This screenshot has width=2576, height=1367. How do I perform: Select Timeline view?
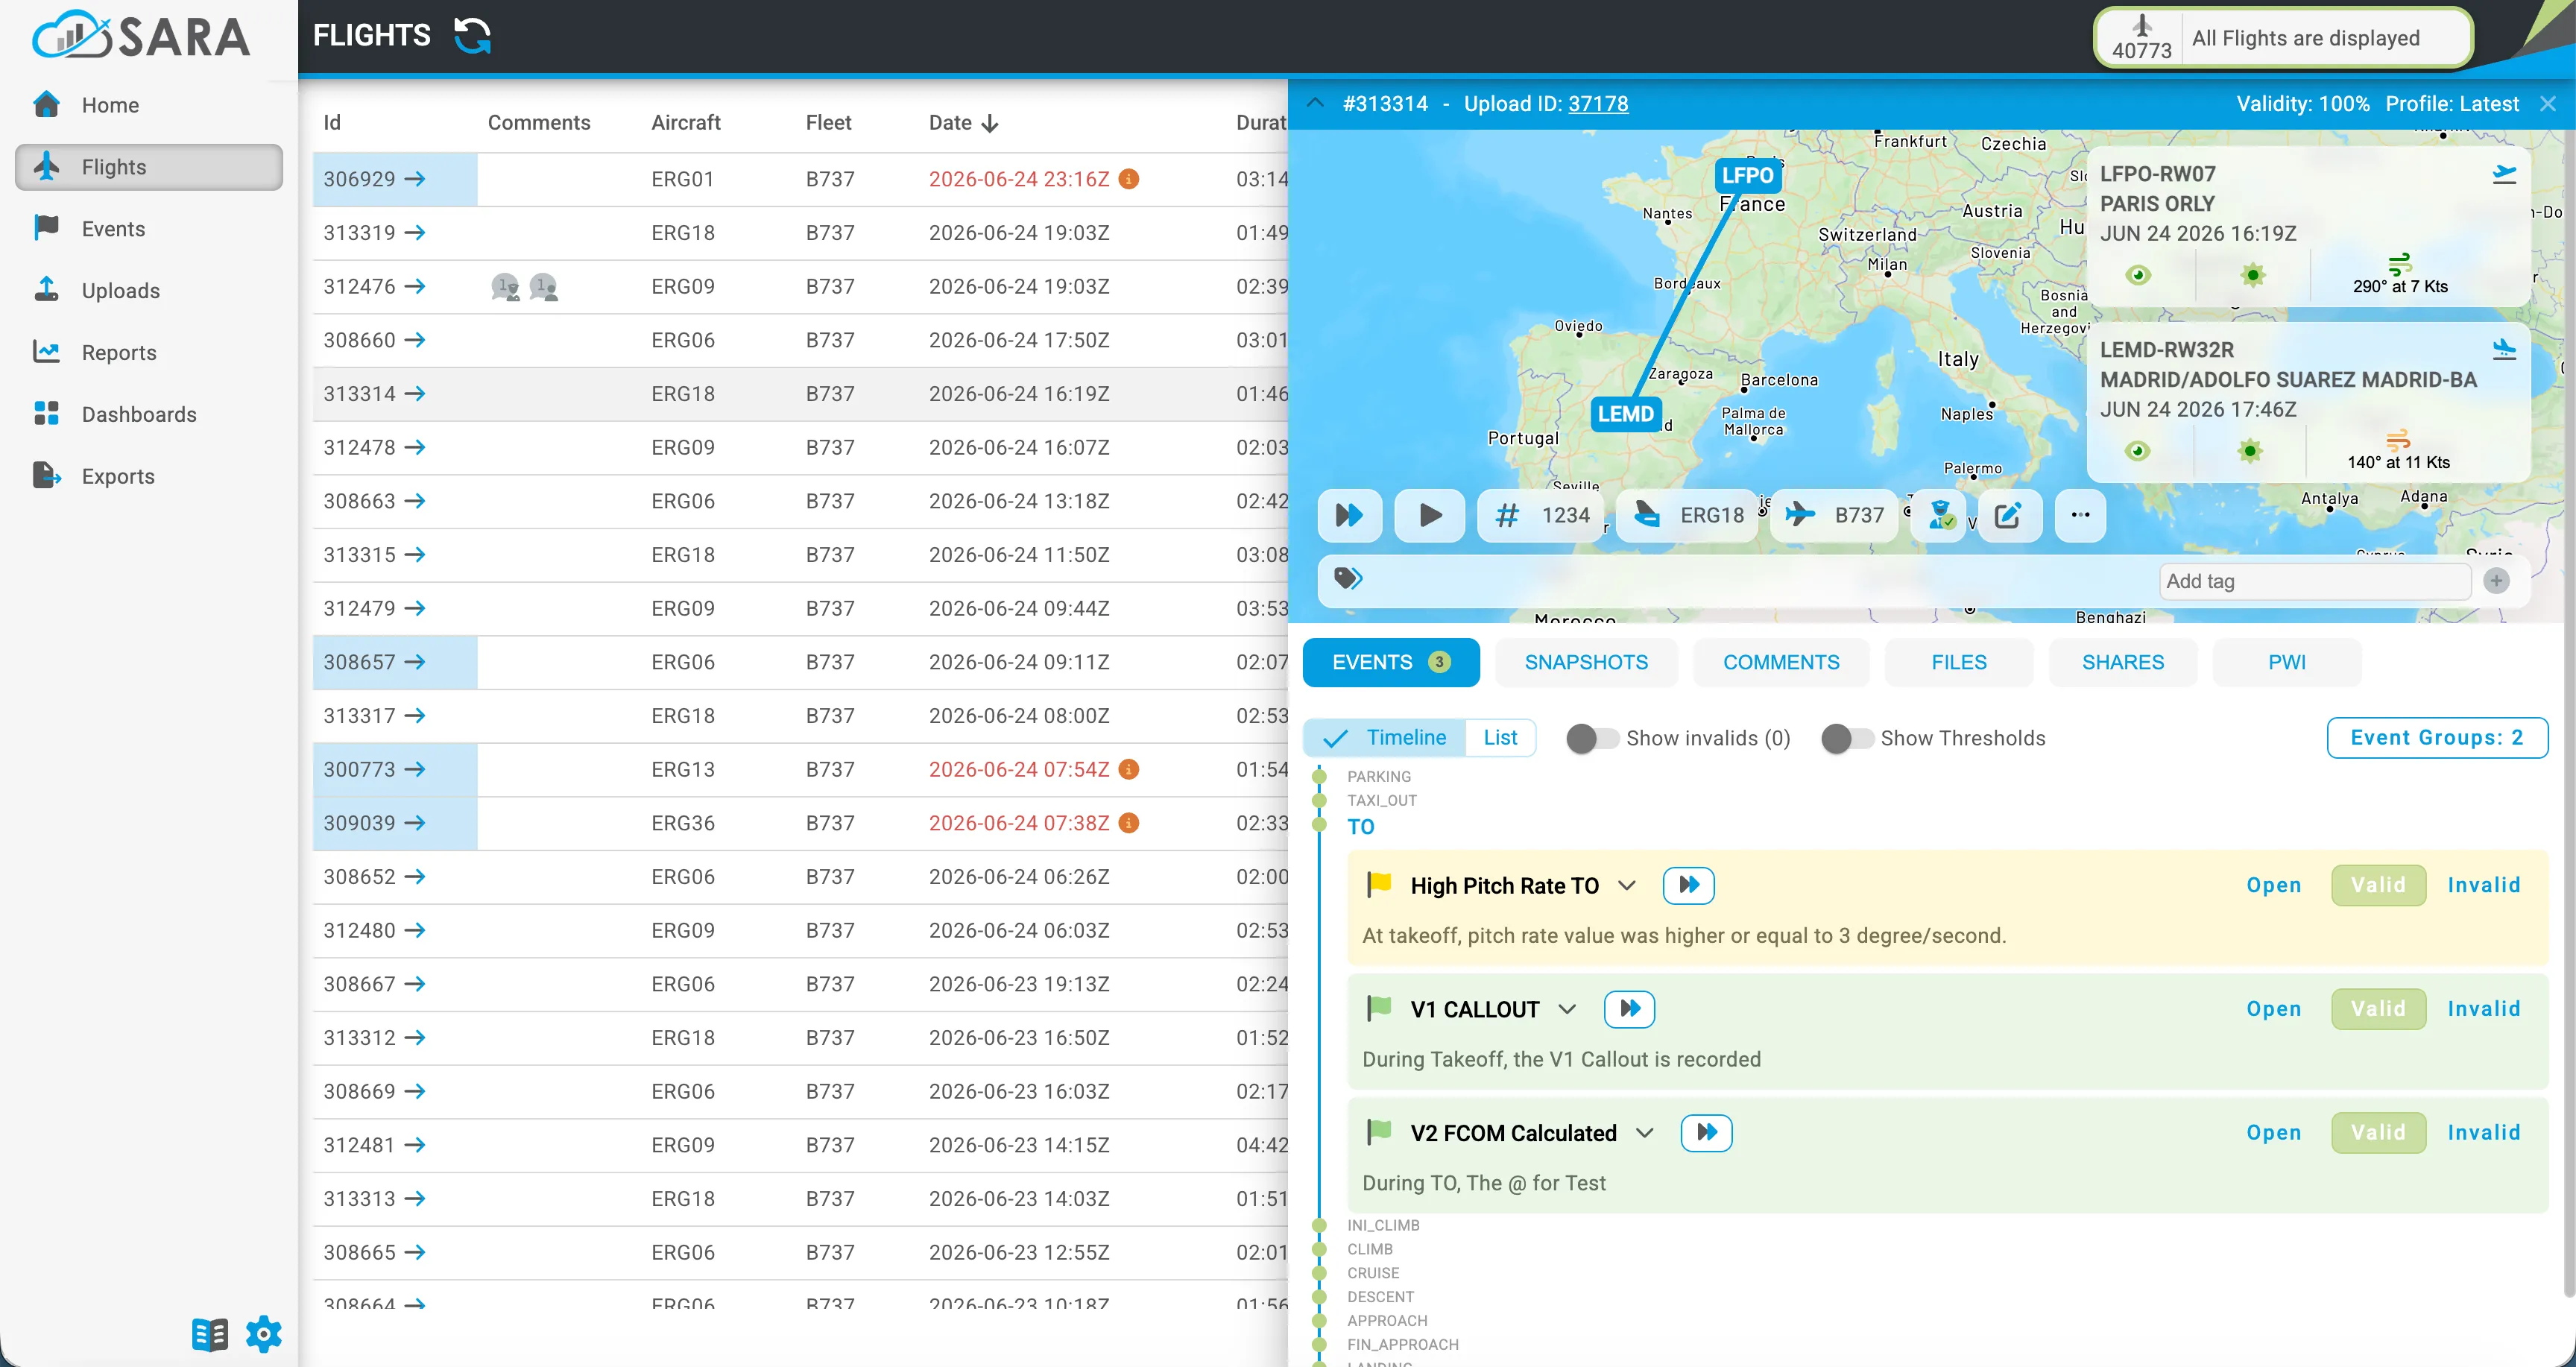pos(1385,738)
